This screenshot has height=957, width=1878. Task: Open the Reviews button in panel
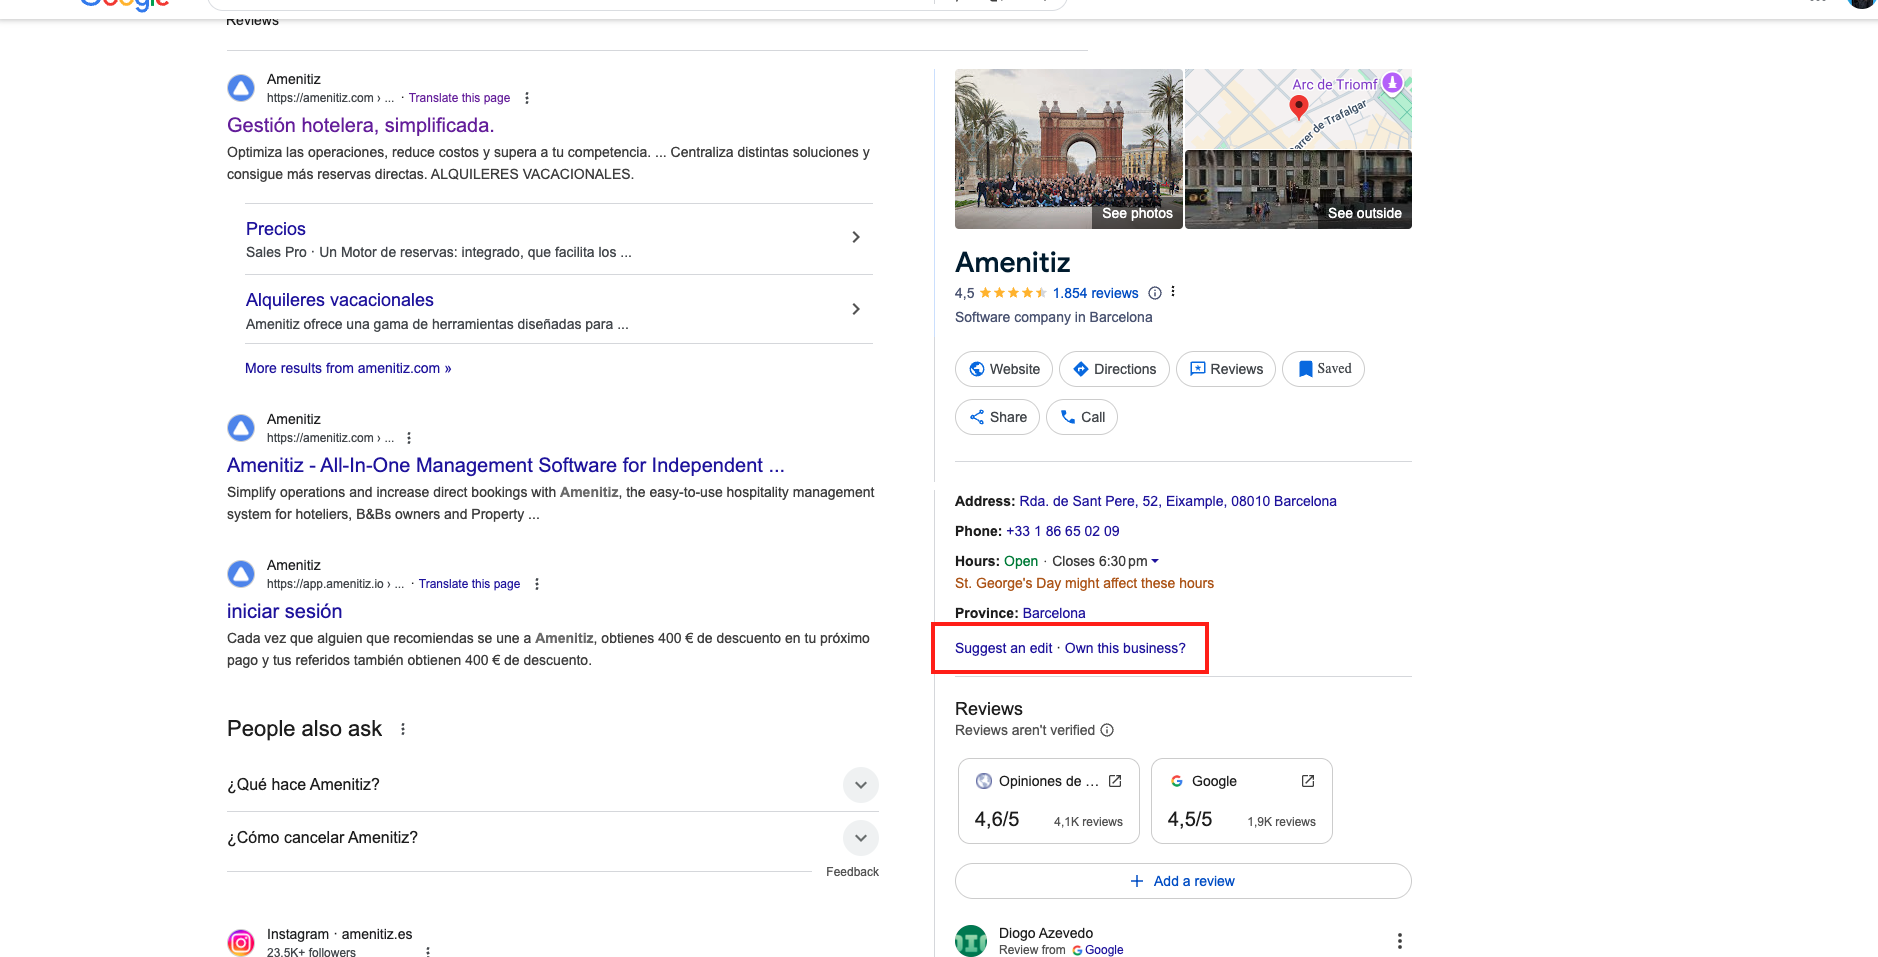(x=1226, y=369)
